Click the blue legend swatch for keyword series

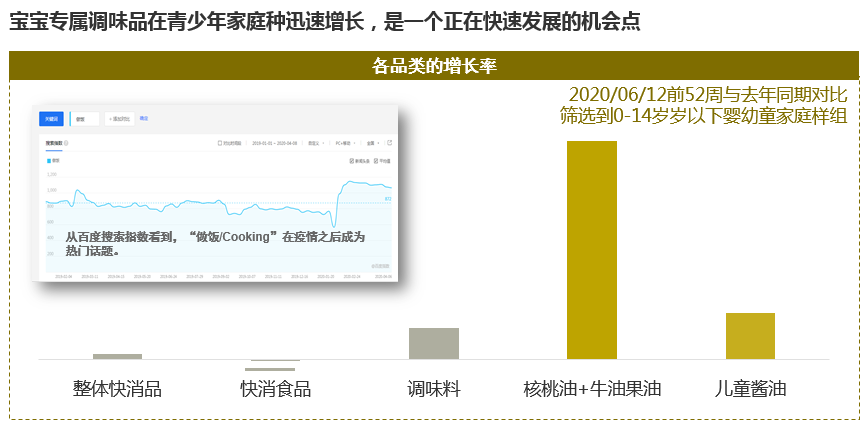(49, 160)
